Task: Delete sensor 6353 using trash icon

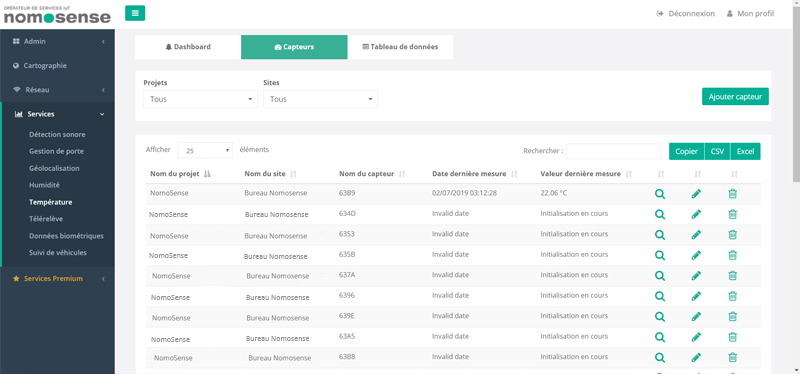Action: coord(732,235)
